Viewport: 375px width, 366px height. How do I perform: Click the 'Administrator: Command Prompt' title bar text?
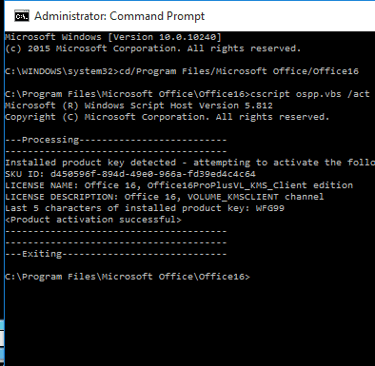coord(119,16)
